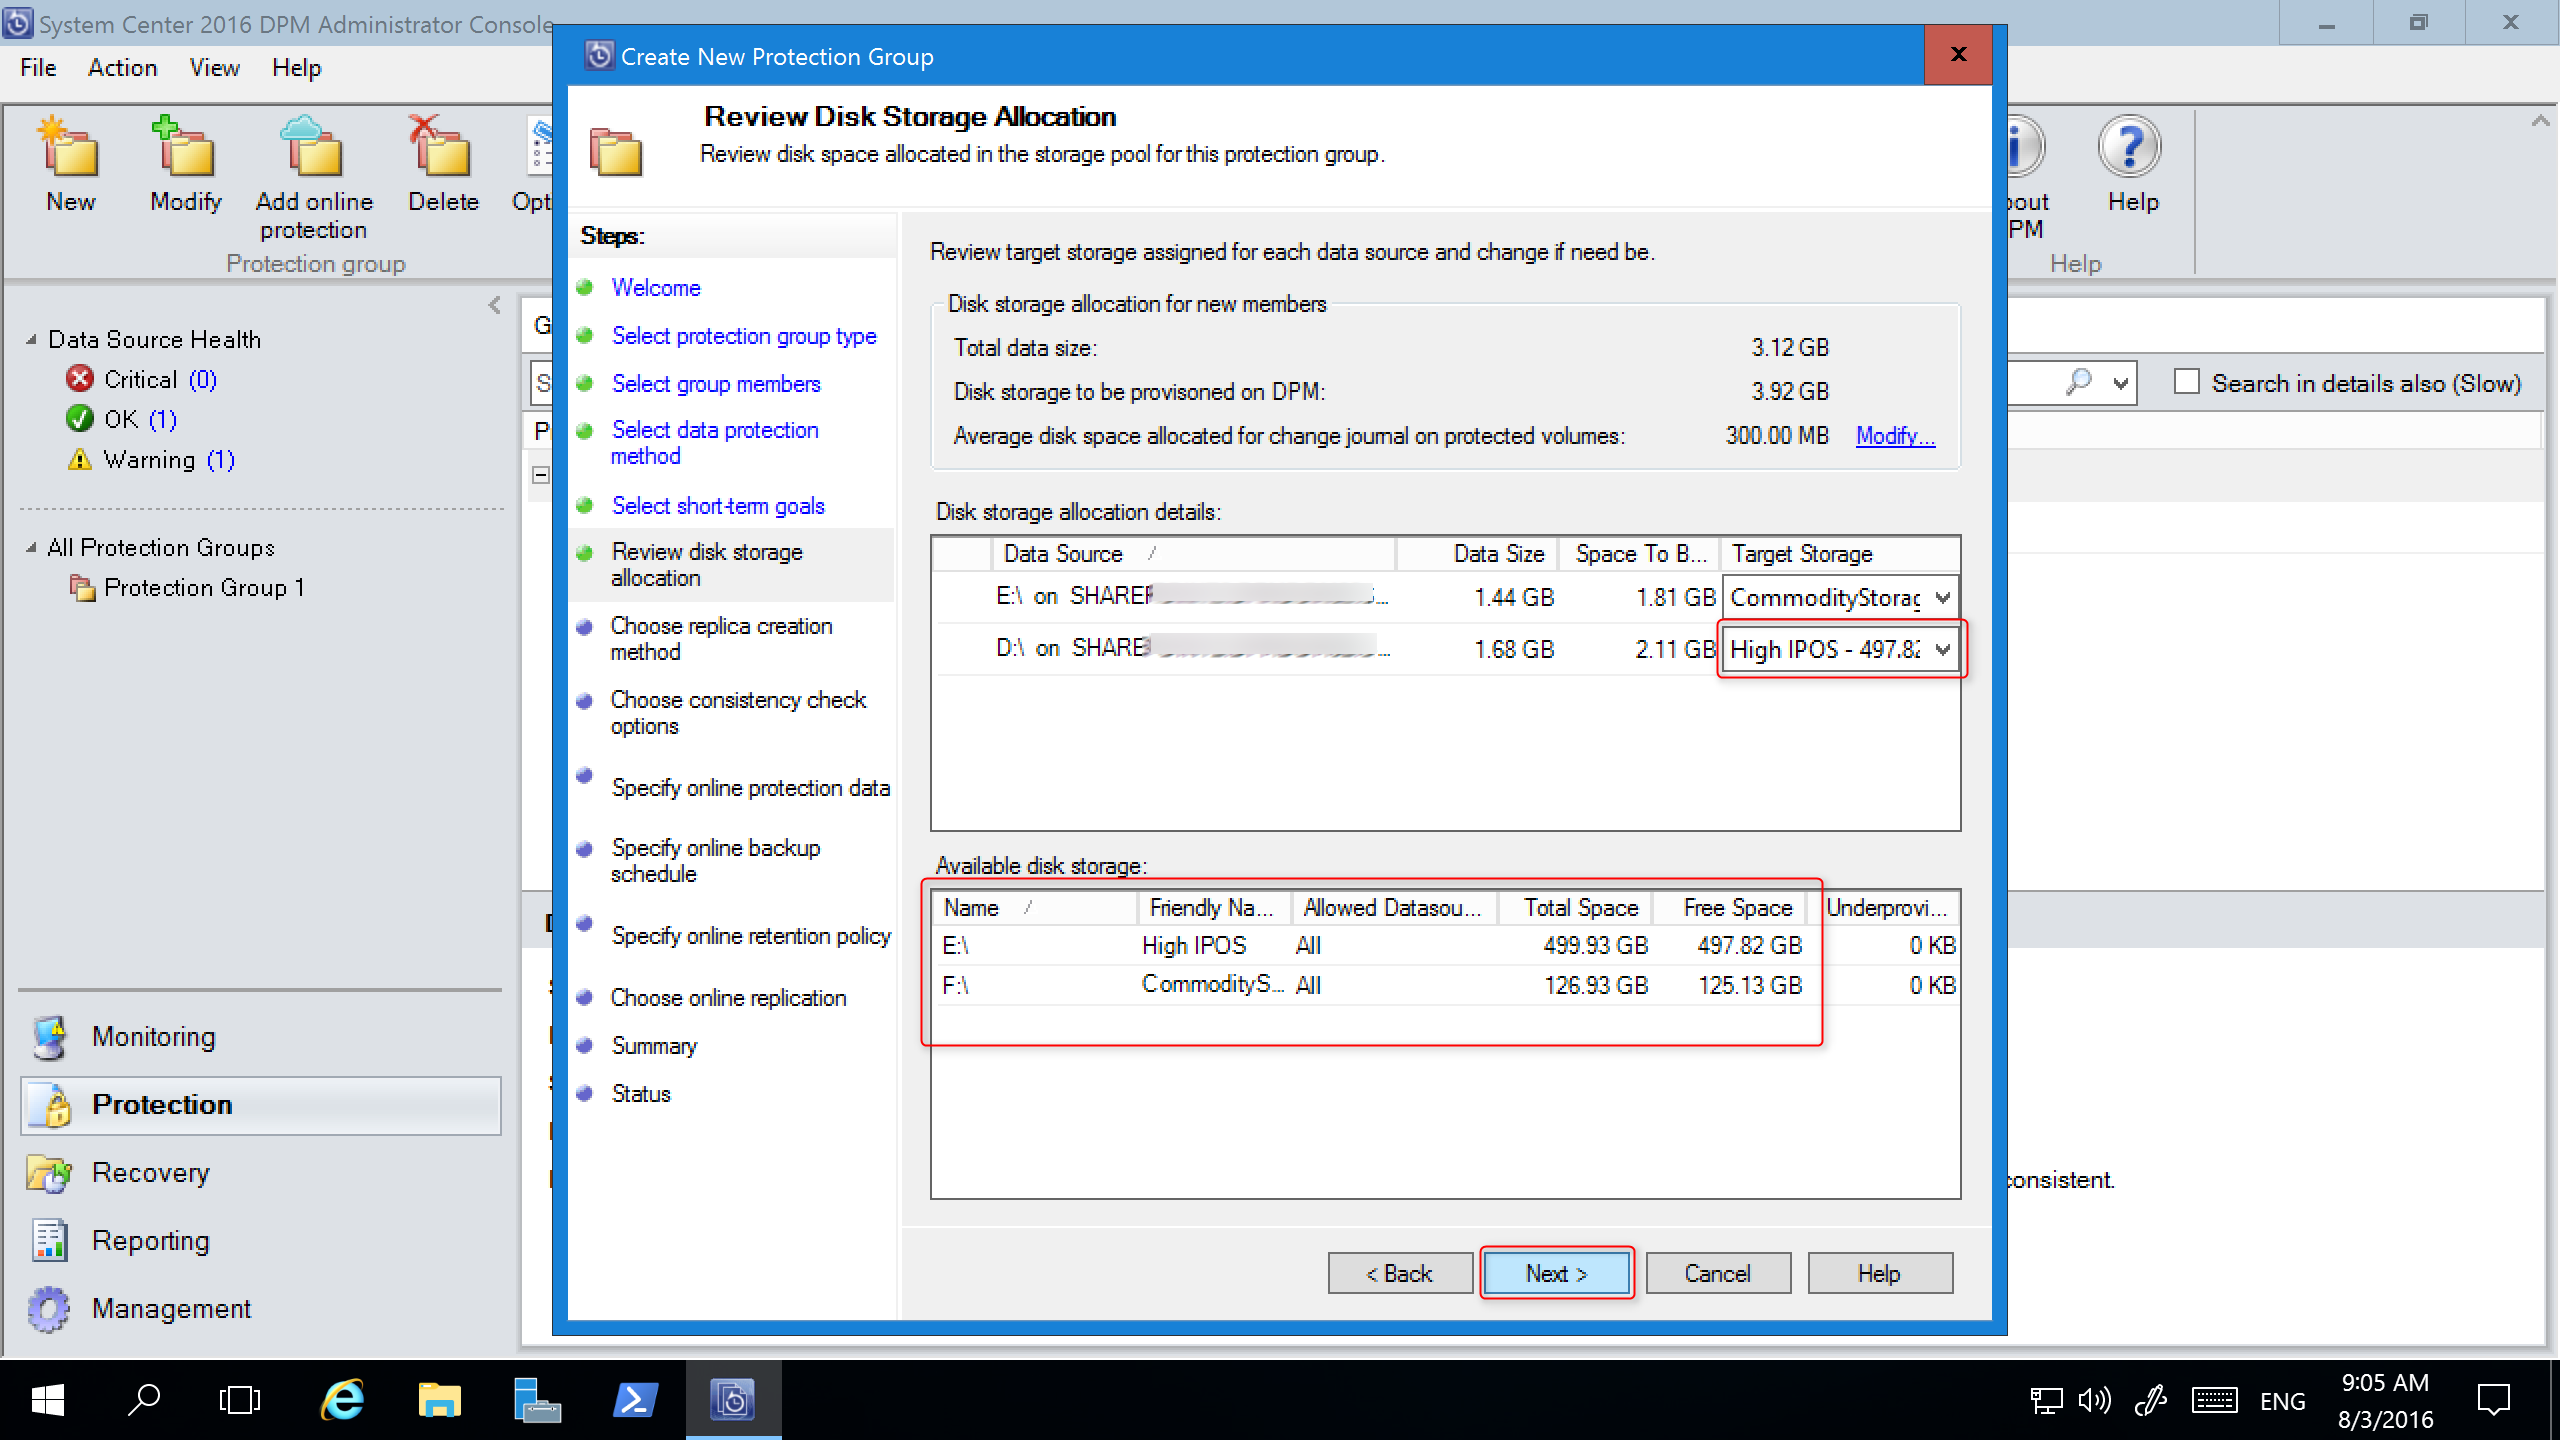
Task: Select Welcome step in wizard
Action: (654, 287)
